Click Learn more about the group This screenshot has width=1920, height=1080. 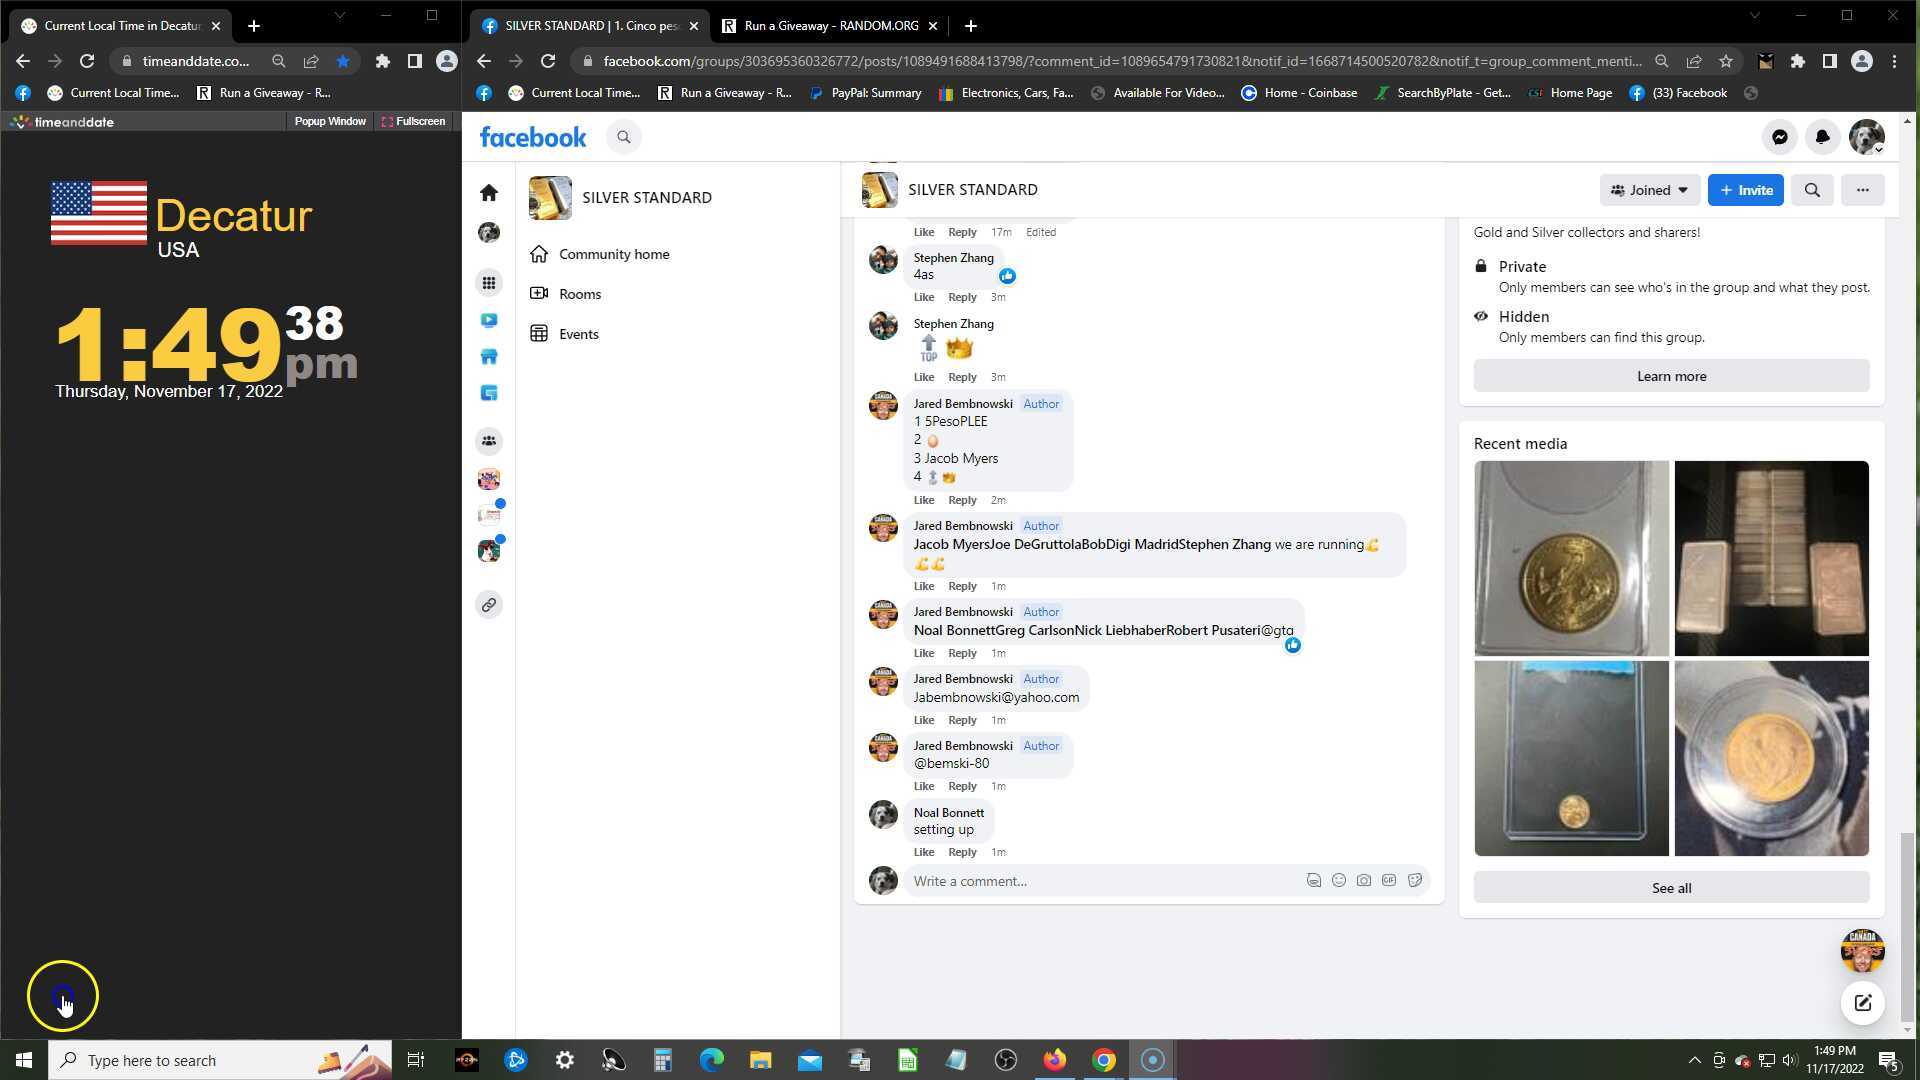click(x=1671, y=376)
